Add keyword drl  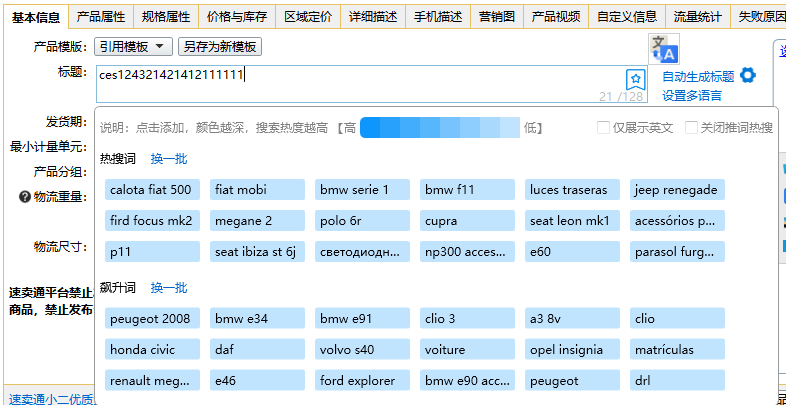point(677,380)
